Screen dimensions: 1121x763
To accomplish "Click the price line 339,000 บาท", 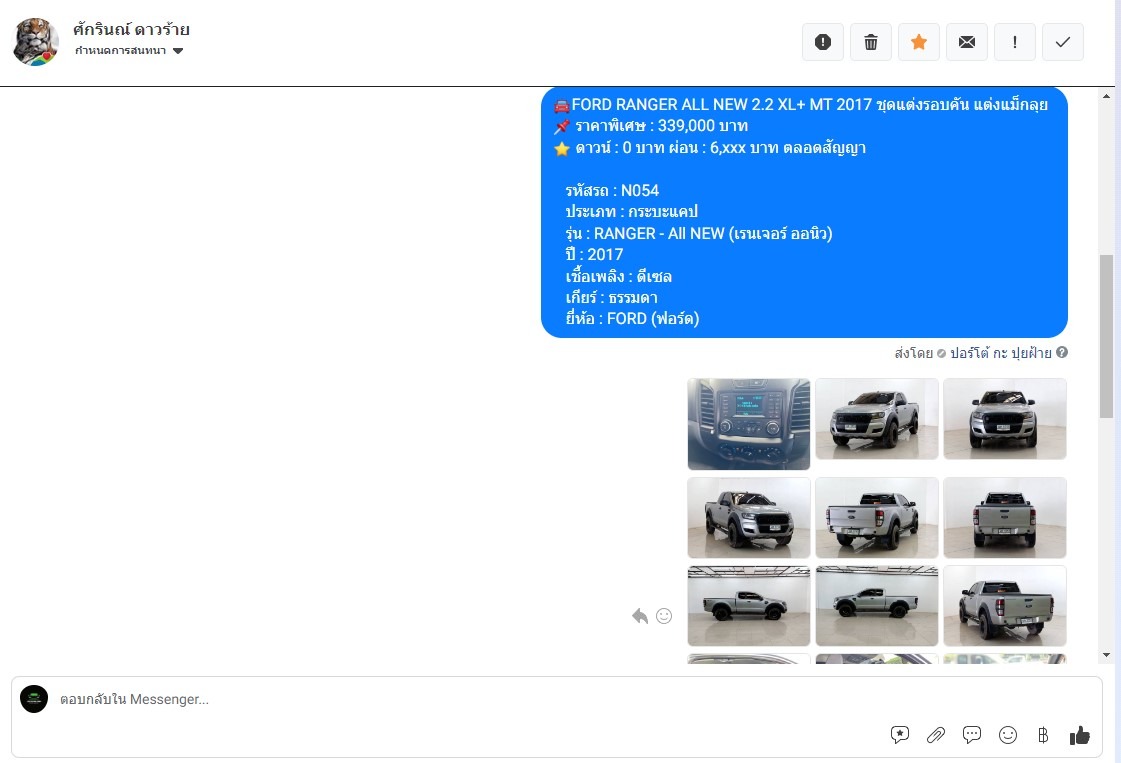I will 661,126.
